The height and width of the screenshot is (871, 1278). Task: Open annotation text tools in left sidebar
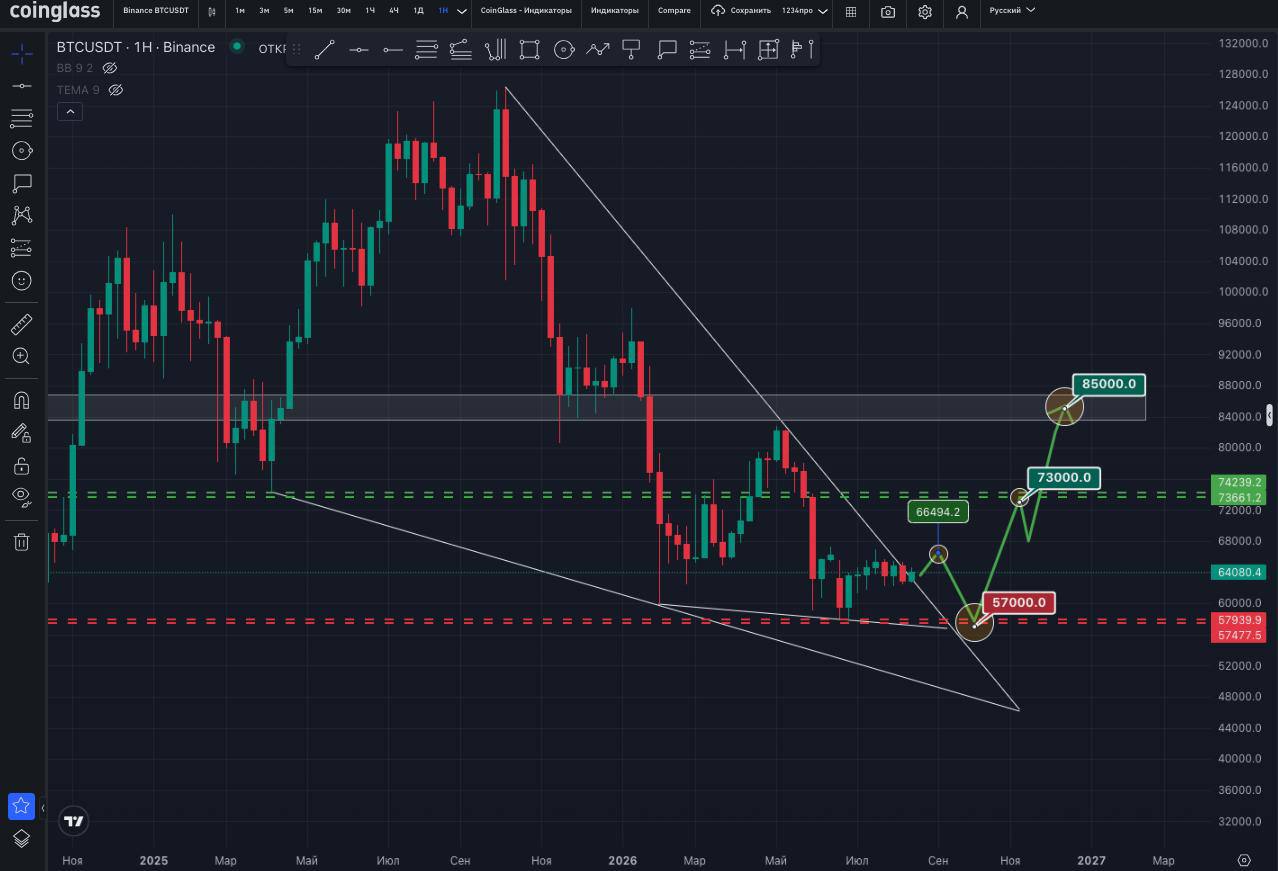click(x=21, y=183)
